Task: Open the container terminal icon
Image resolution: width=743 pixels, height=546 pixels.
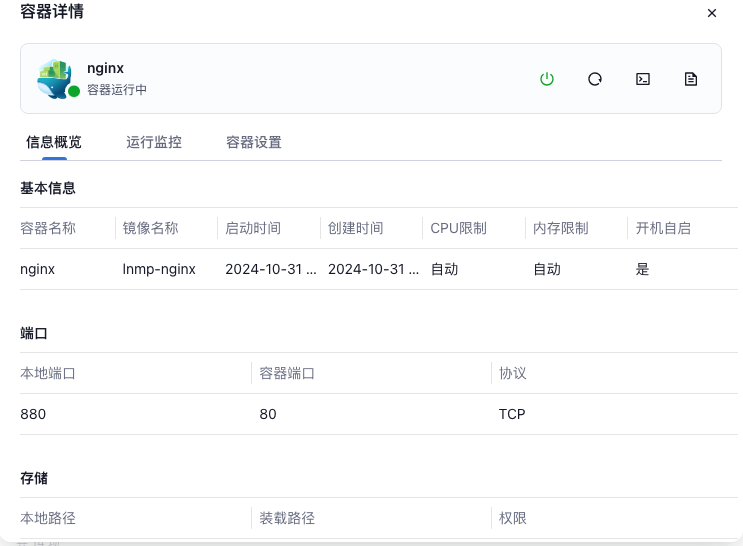Action: pos(643,79)
